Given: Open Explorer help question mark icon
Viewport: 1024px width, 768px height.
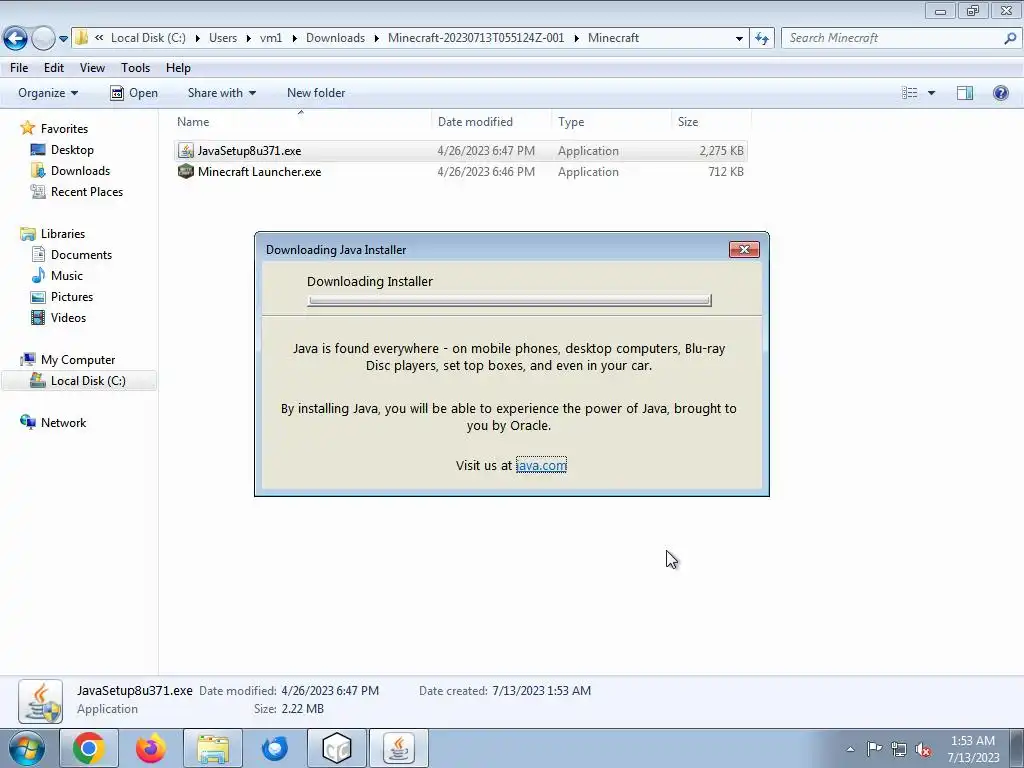Looking at the screenshot, I should [1000, 93].
